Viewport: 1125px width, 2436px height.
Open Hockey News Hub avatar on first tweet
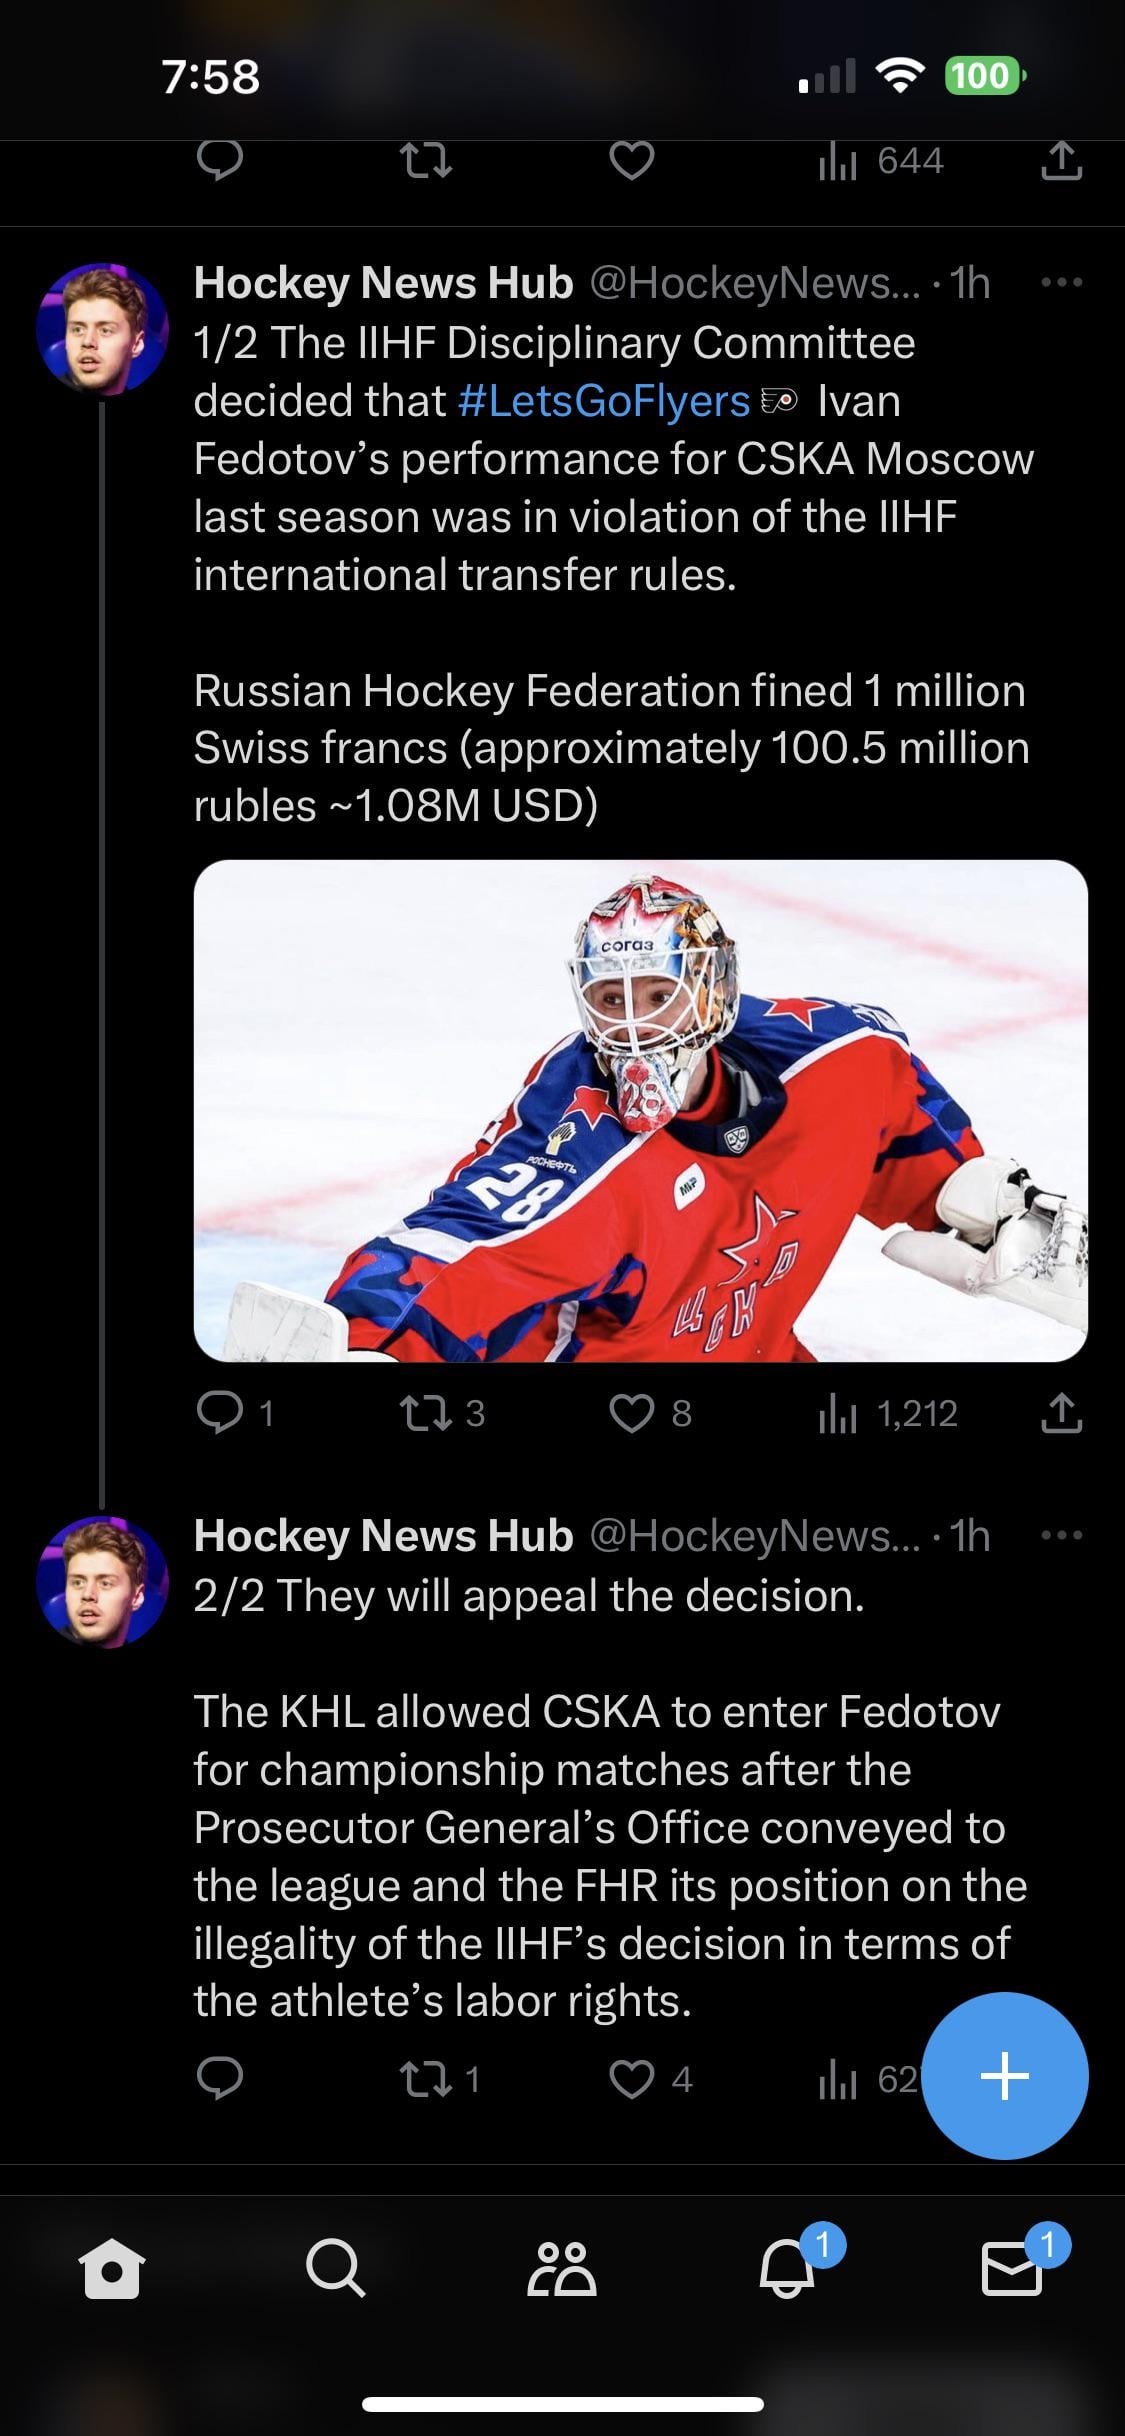pos(102,329)
